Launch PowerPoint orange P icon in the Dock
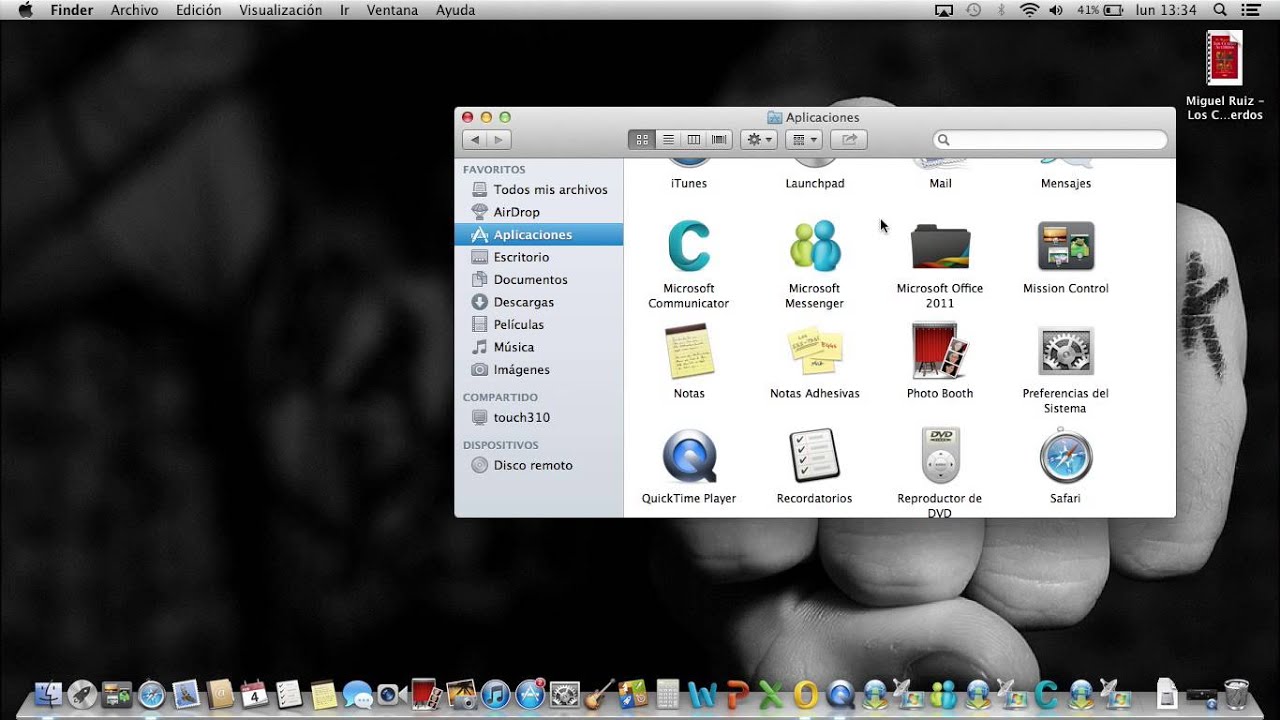Screen dimensions: 1280x720 coord(738,694)
